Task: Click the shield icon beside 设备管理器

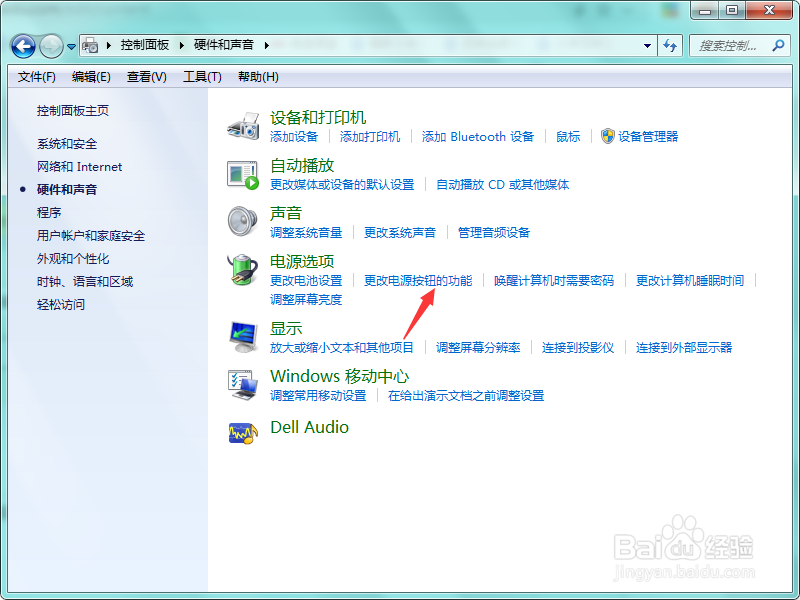Action: click(608, 136)
